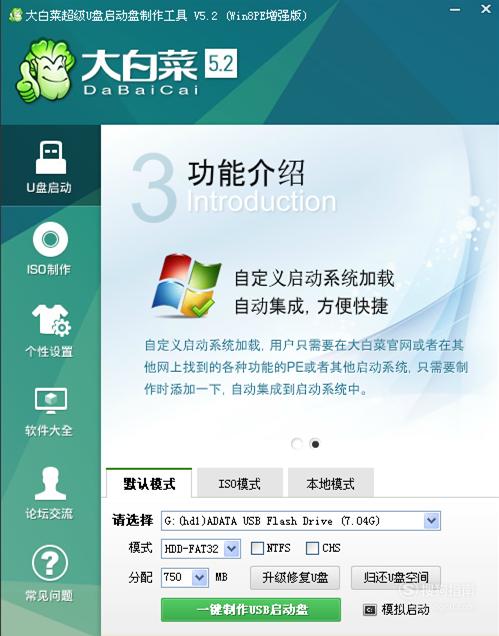Image resolution: width=499 pixels, height=636 pixels.
Task: Enable the NTFS checkbox
Action: coord(257,548)
